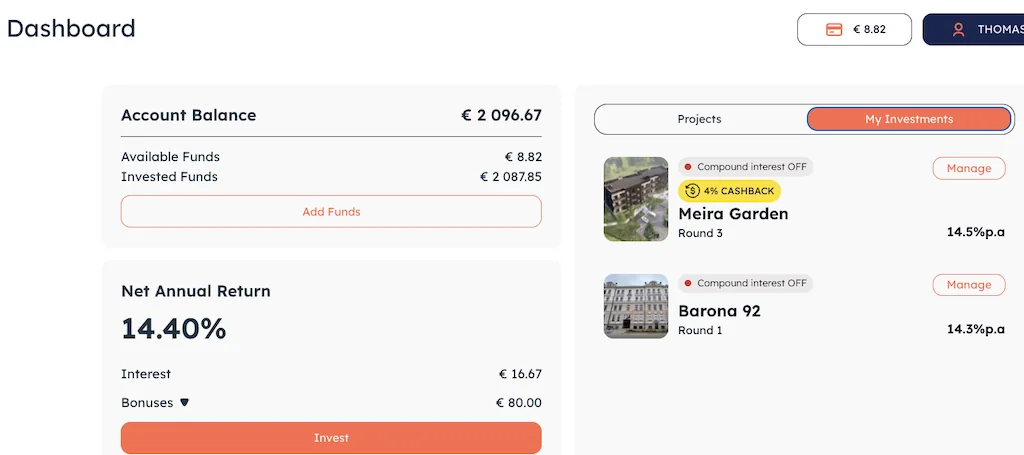Switch to the Projects tab

(x=700, y=119)
